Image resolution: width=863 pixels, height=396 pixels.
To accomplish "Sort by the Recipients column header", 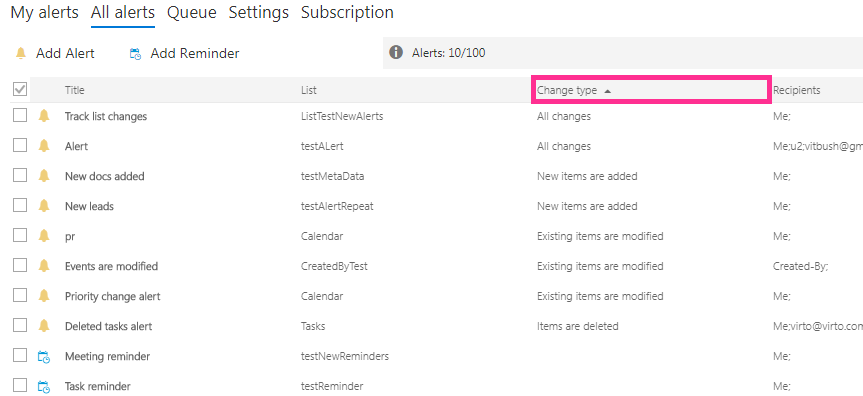I will (796, 90).
